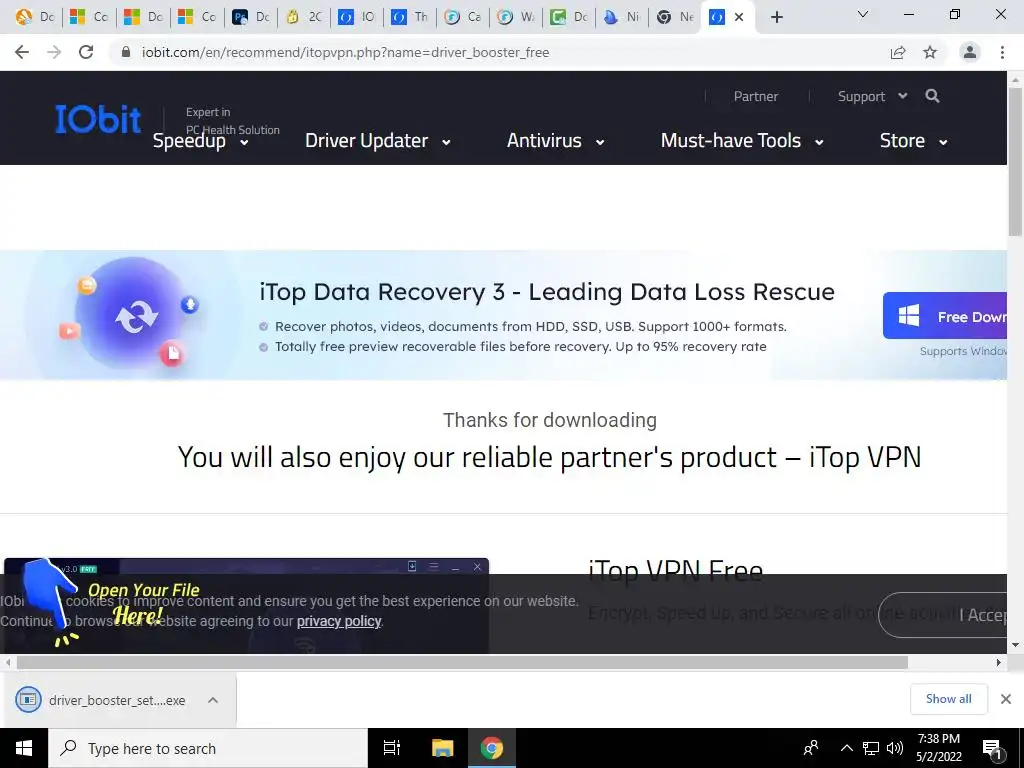The width and height of the screenshot is (1024, 768).
Task: Show hidden tray icons
Action: click(846, 748)
